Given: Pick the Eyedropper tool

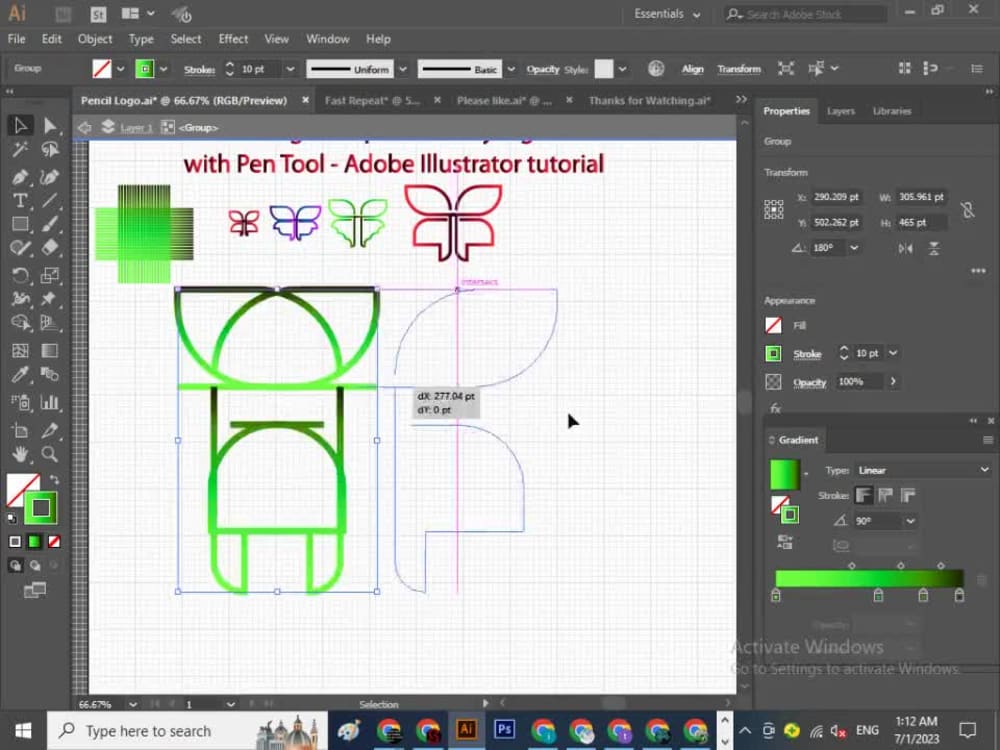Looking at the screenshot, I should tap(20, 374).
